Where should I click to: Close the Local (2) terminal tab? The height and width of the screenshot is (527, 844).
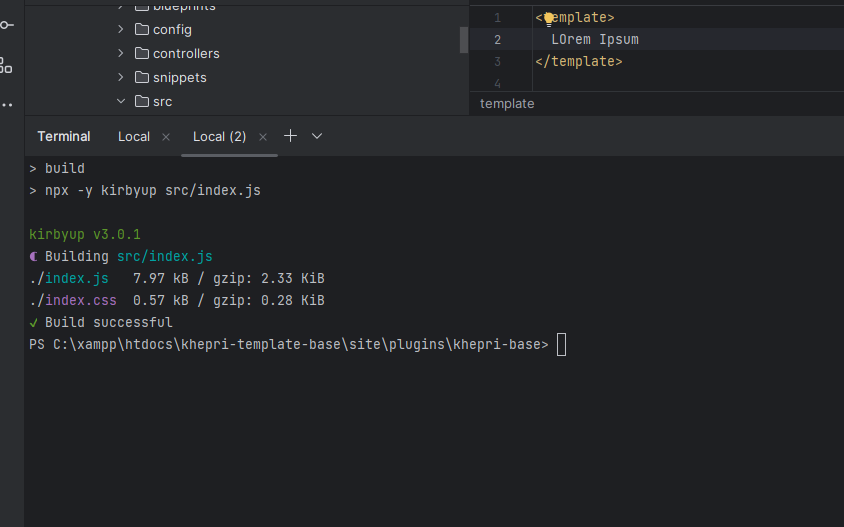(x=263, y=137)
